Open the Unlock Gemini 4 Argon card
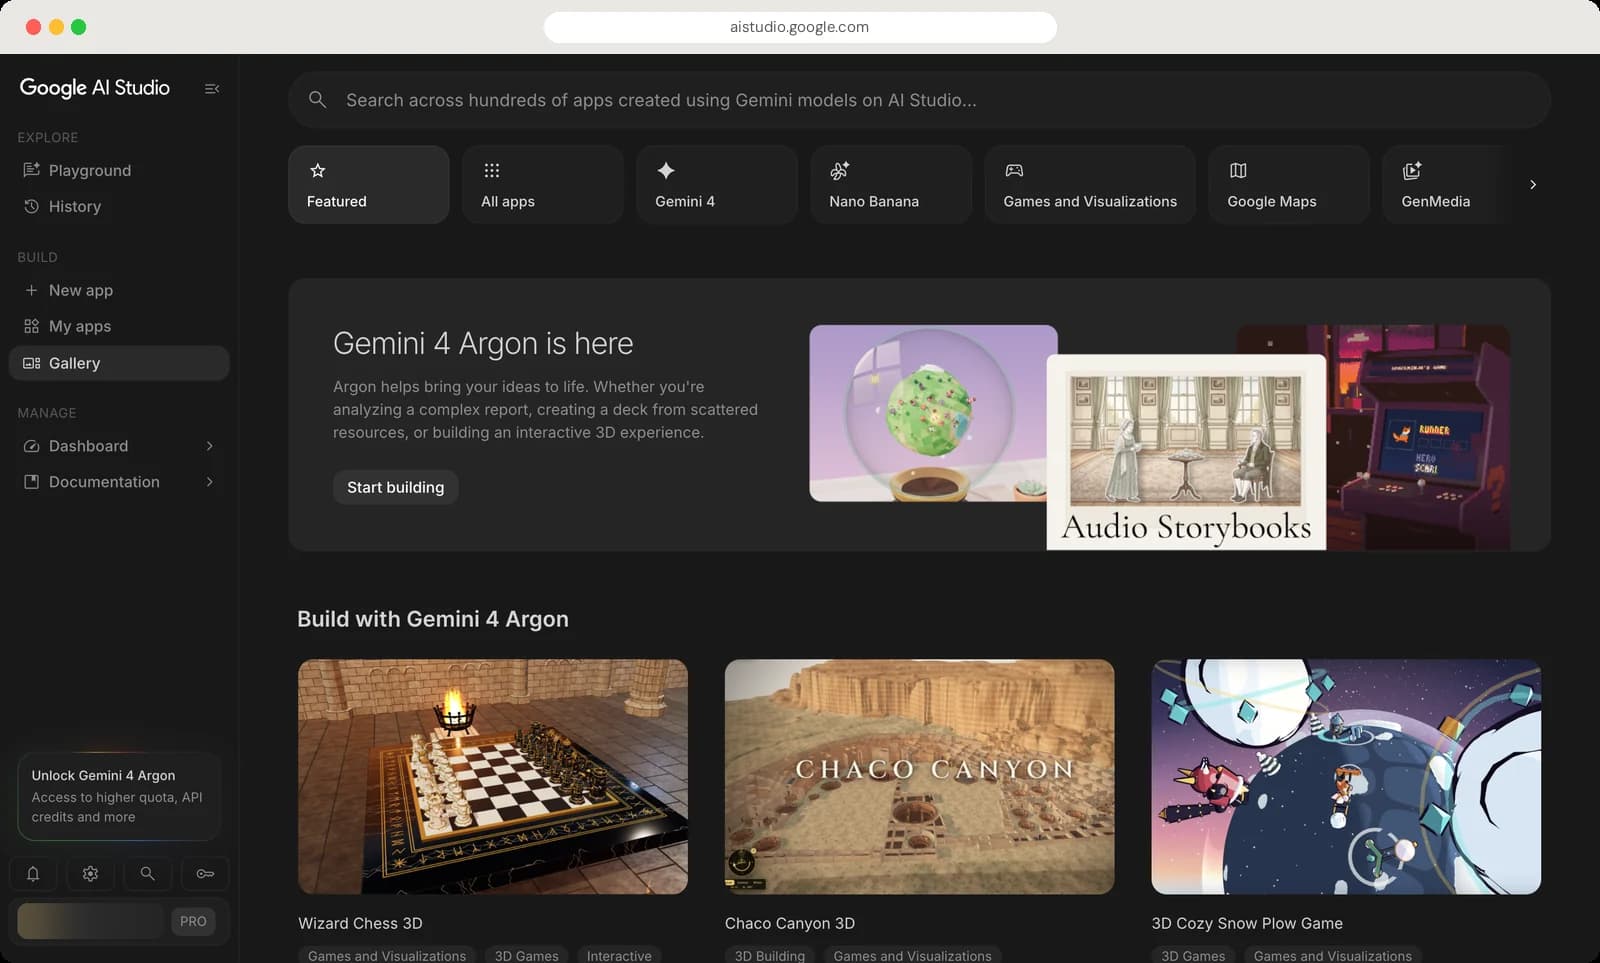Image resolution: width=1600 pixels, height=963 pixels. (119, 796)
